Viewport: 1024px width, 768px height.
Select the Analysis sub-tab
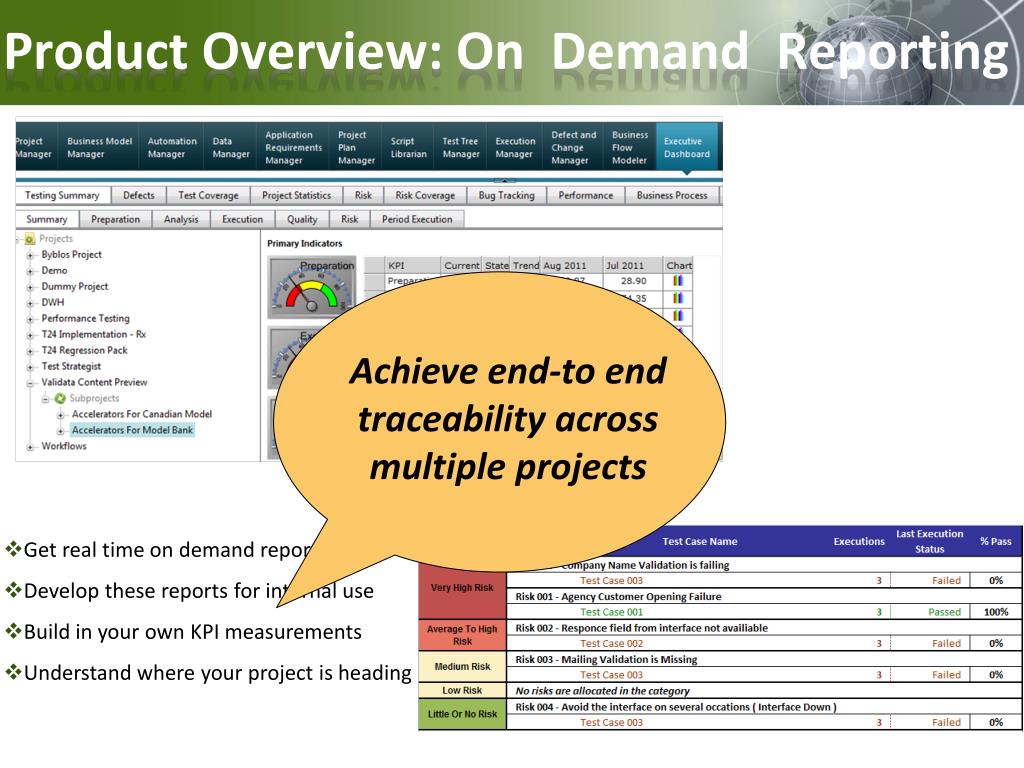click(181, 219)
